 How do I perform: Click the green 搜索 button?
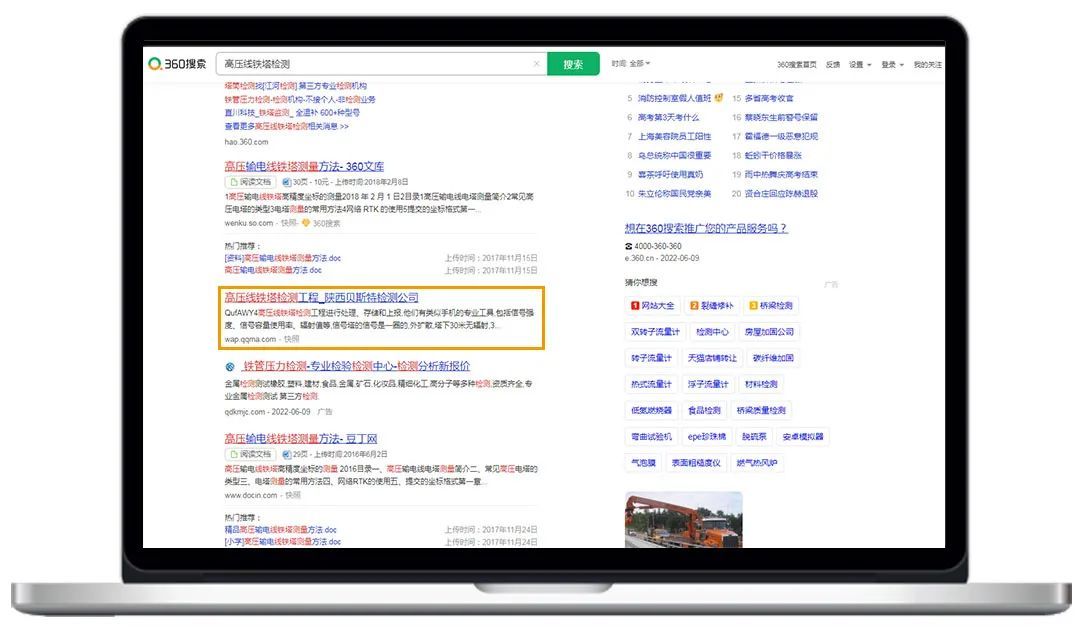[x=573, y=64]
